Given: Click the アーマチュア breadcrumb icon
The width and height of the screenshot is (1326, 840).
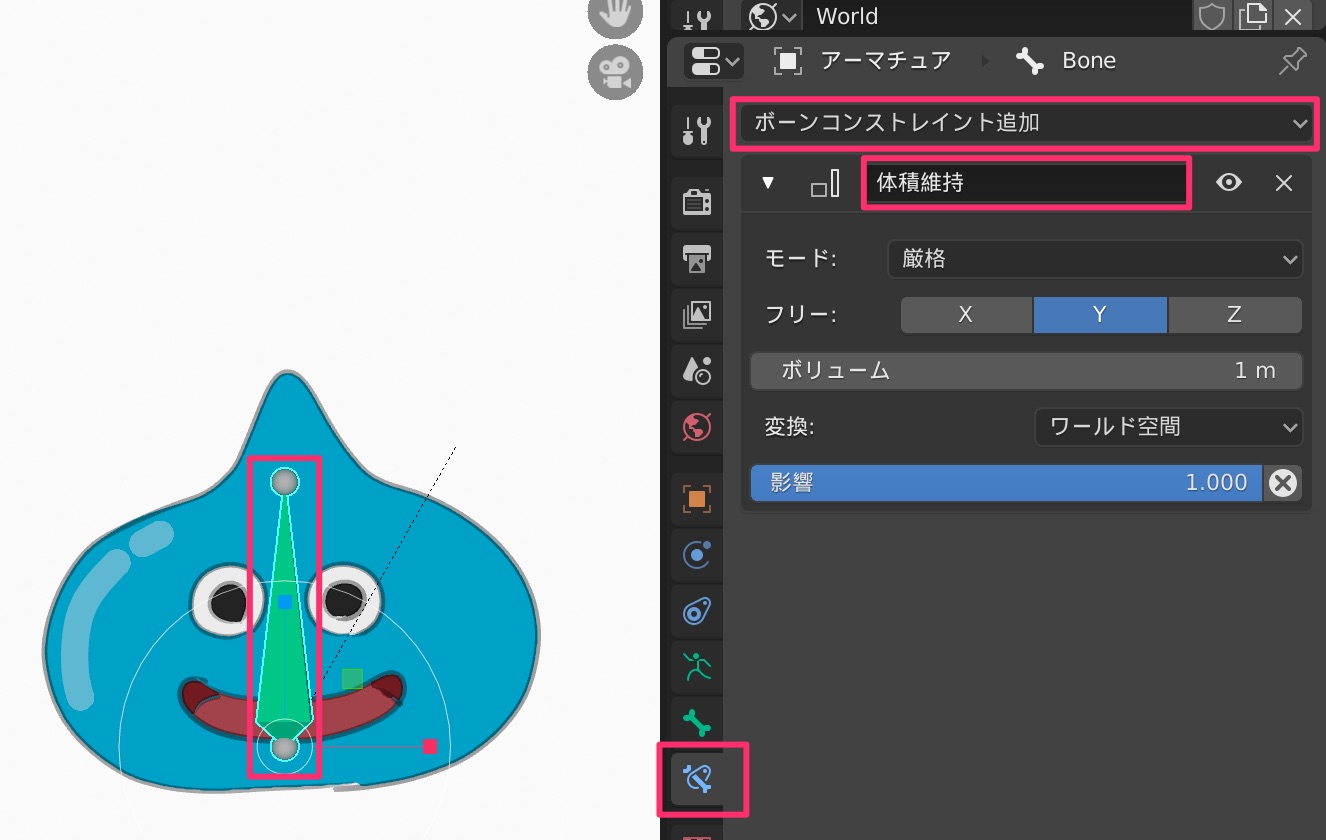Looking at the screenshot, I should pyautogui.click(x=788, y=61).
